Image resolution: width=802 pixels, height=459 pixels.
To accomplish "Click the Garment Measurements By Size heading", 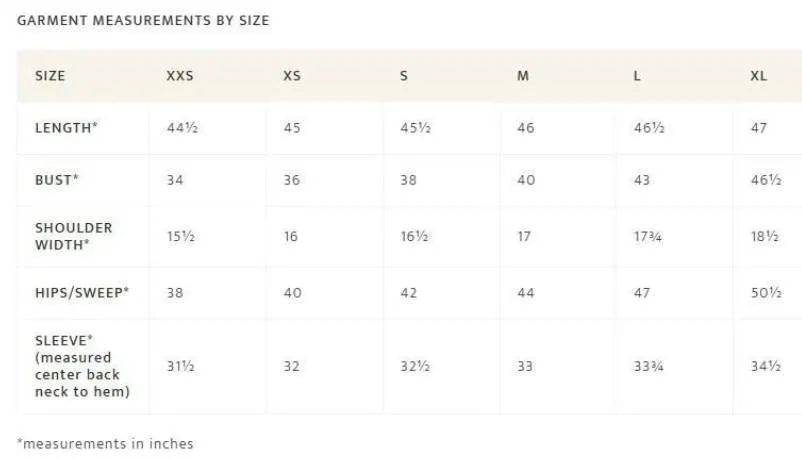I will coord(143,20).
